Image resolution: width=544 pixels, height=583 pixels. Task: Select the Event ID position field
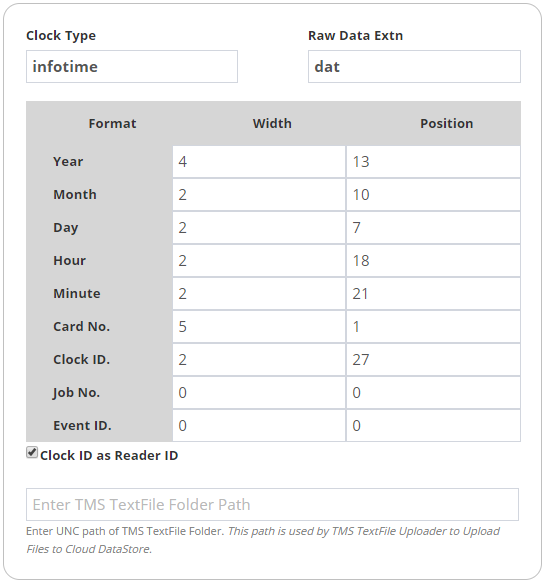click(x=433, y=426)
